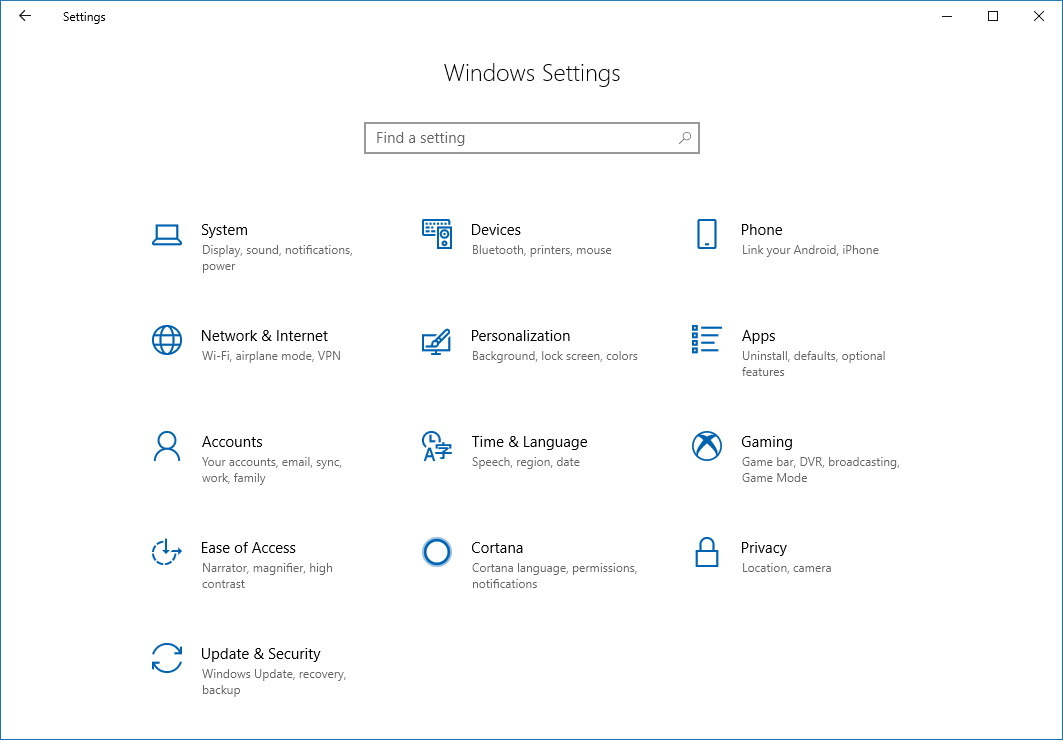The height and width of the screenshot is (740, 1063).
Task: Select the Time & Language title
Action: [529, 442]
